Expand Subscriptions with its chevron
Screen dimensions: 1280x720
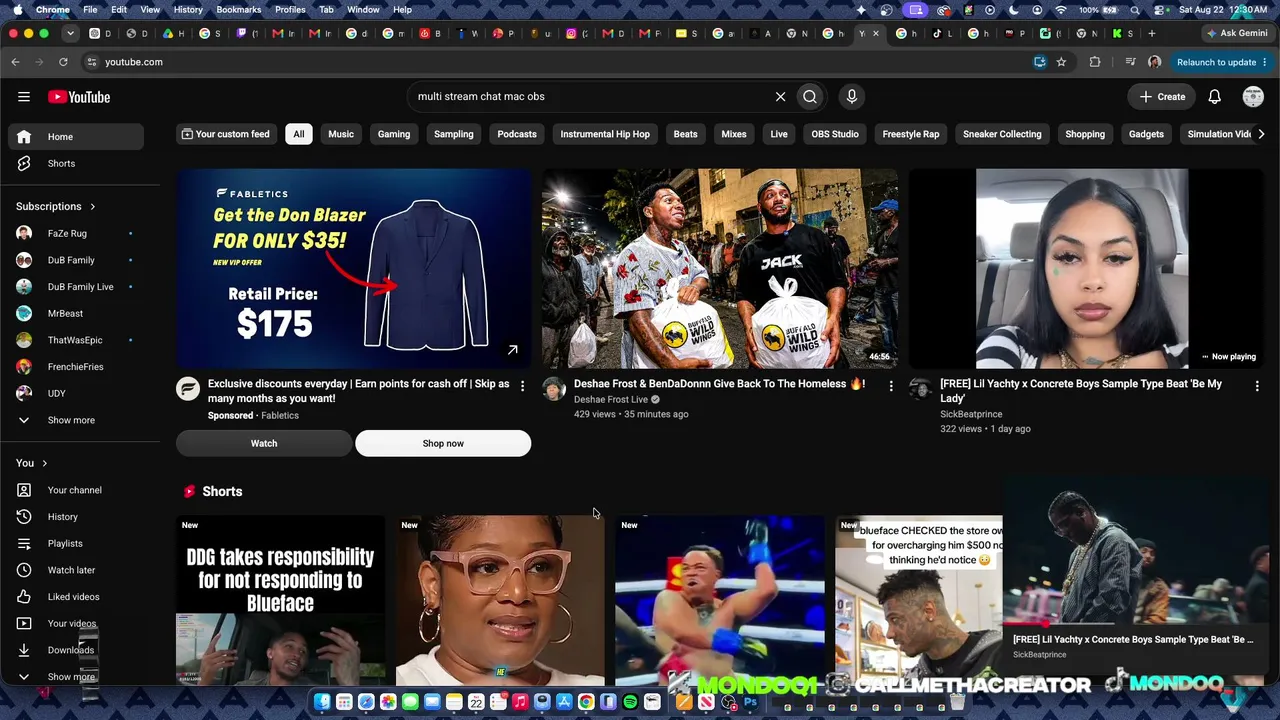[x=93, y=207]
